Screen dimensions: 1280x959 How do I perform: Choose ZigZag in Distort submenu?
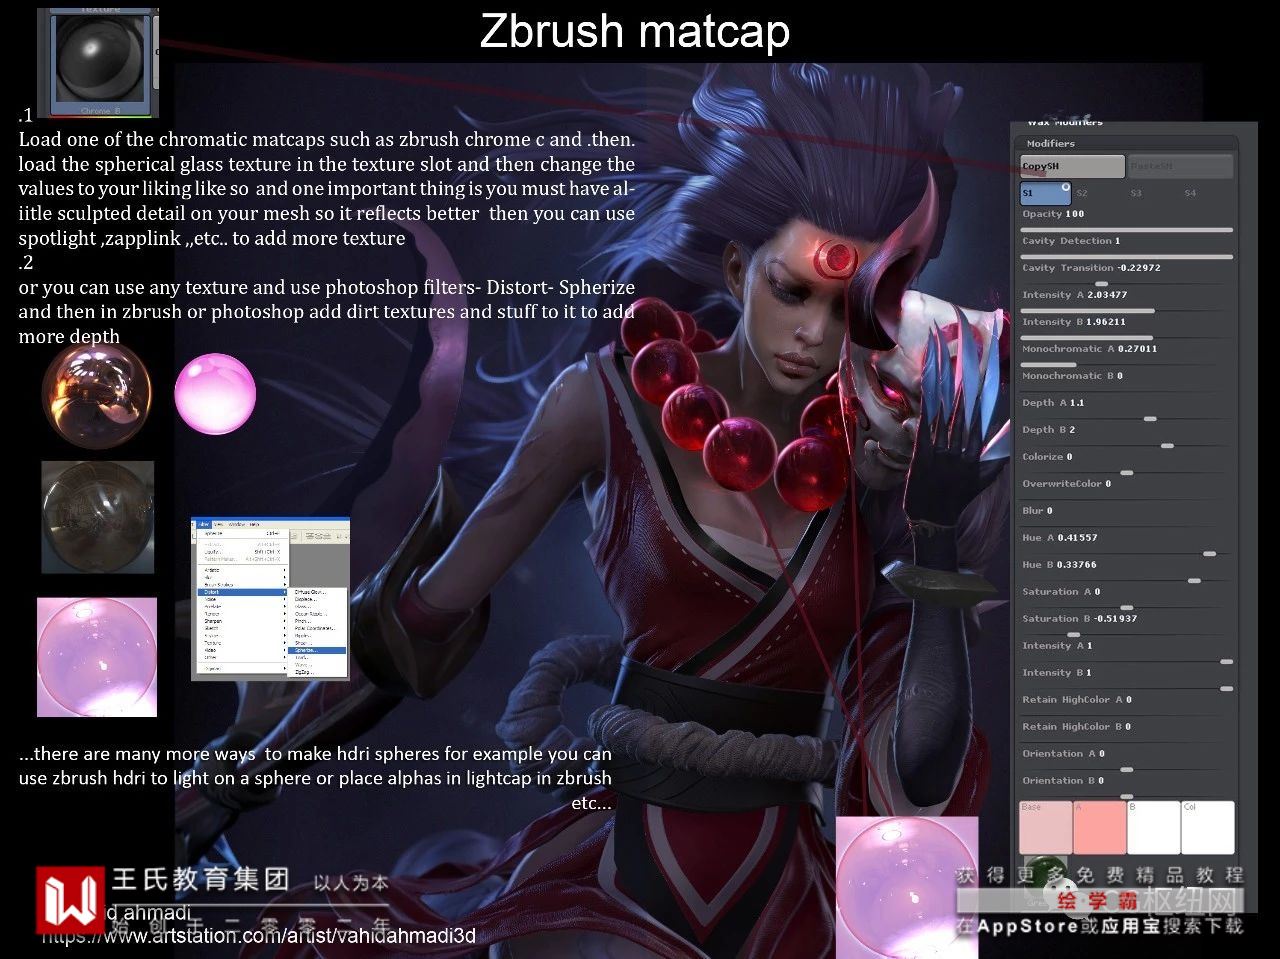pyautogui.click(x=318, y=672)
